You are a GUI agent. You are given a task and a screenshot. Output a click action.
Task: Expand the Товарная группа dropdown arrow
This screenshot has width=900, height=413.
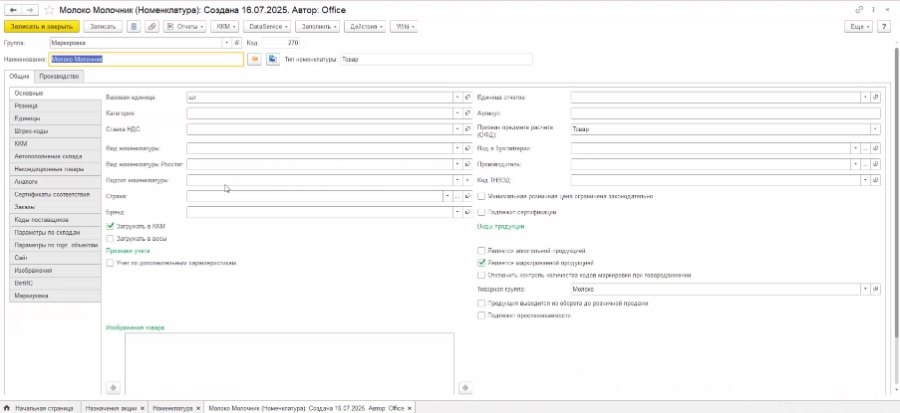[866, 290]
